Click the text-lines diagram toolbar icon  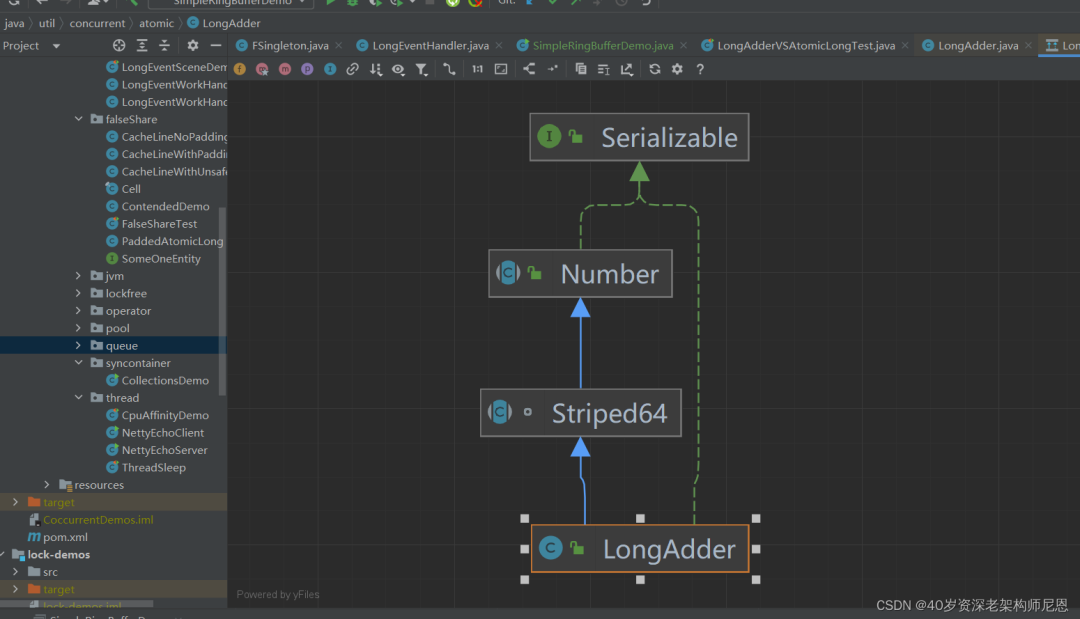(603, 69)
